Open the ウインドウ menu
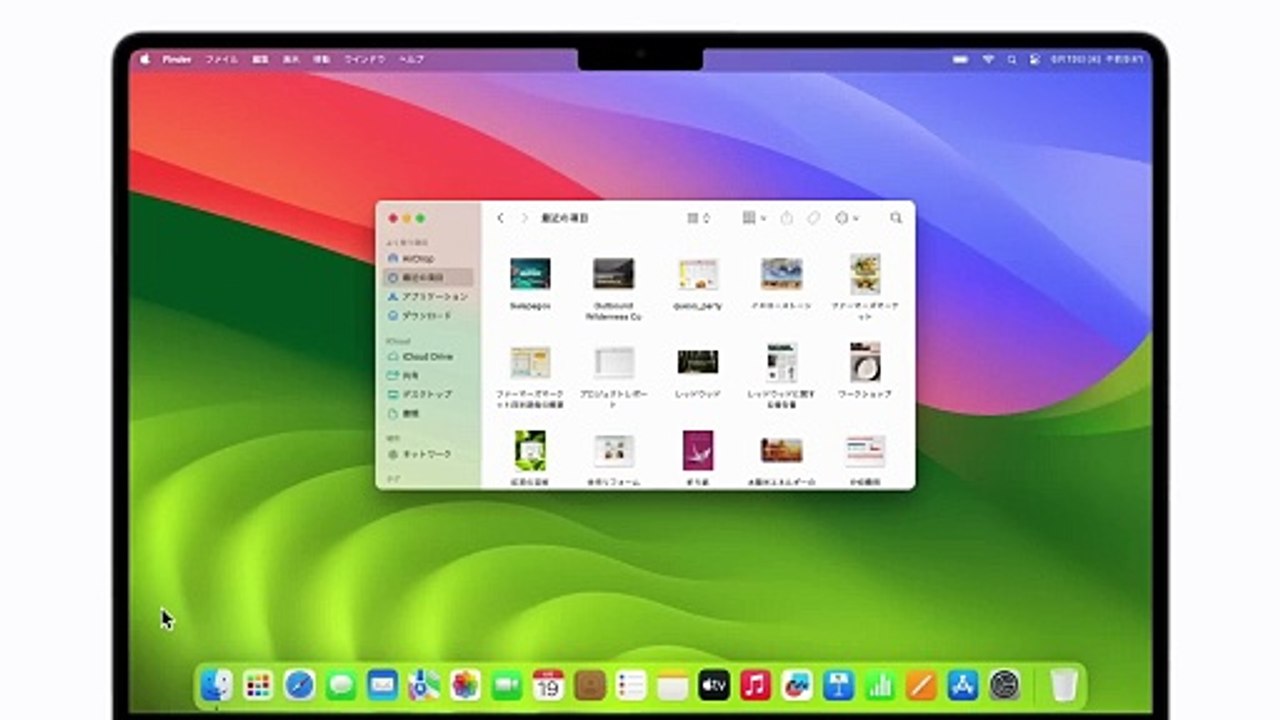 pyautogui.click(x=365, y=59)
